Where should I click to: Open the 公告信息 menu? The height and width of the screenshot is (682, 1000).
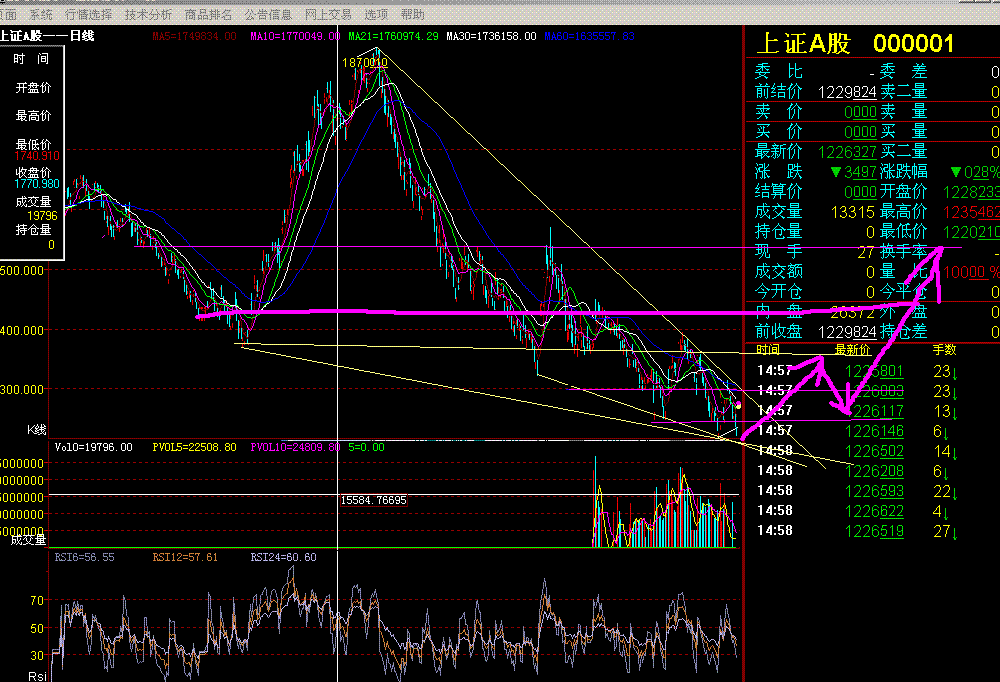[268, 15]
